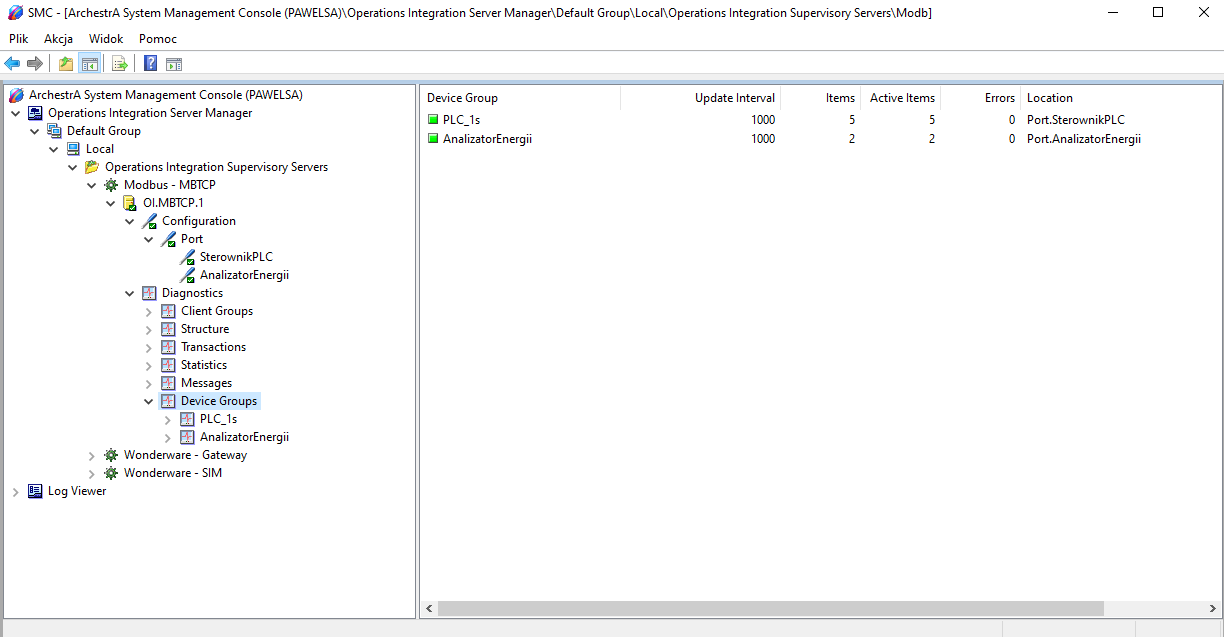Click the Log Viewer icon
Image resolution: width=1224 pixels, height=637 pixels.
click(36, 491)
